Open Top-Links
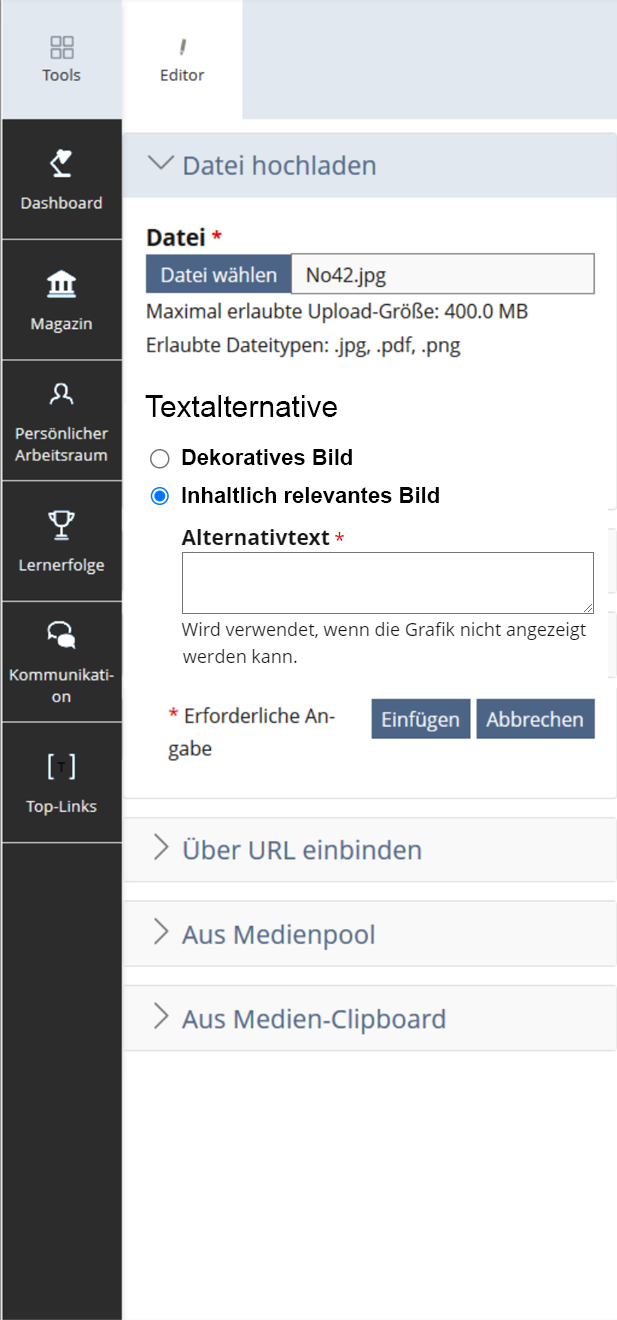Image resolution: width=617 pixels, height=1320 pixels. tap(61, 784)
